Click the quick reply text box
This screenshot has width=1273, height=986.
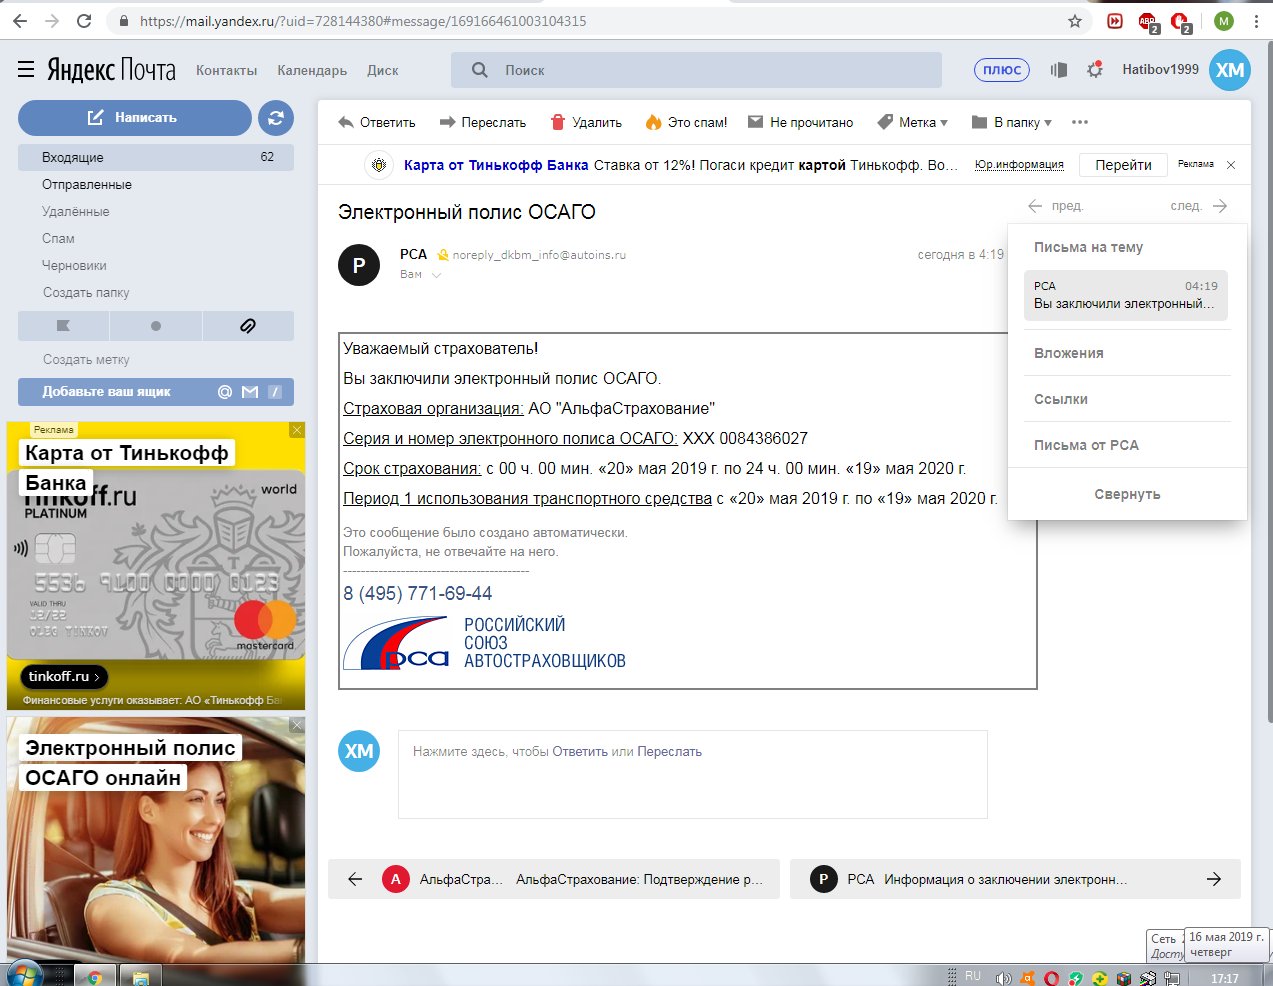pyautogui.click(x=693, y=775)
